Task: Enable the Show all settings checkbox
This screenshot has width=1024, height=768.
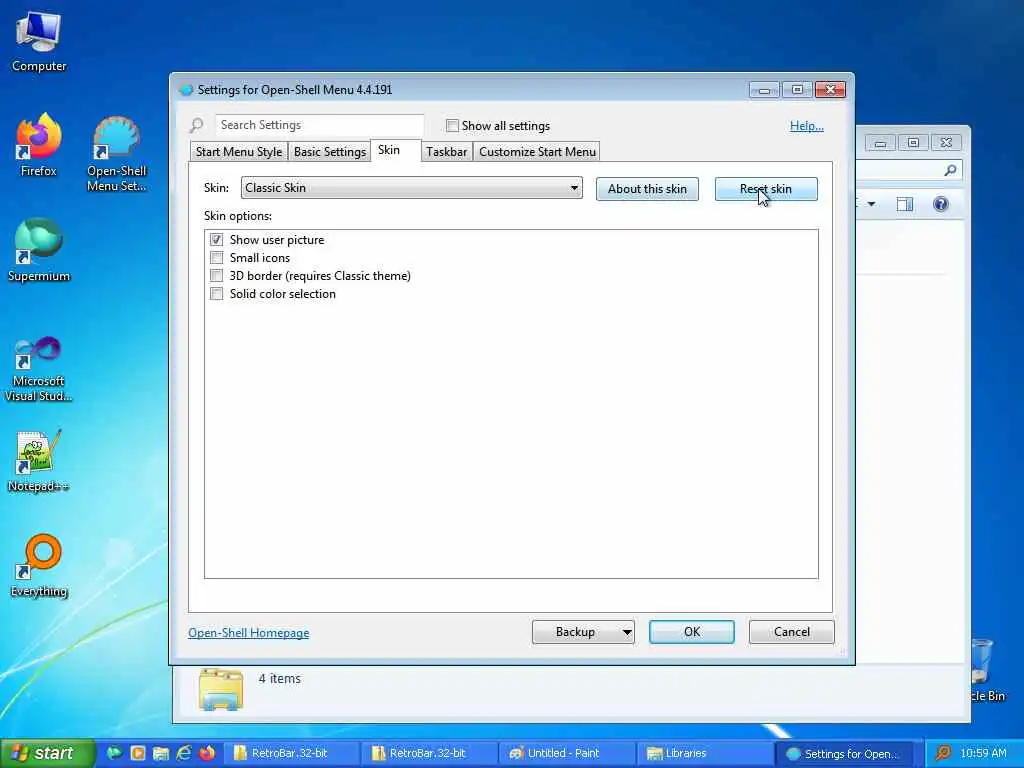Action: (452, 125)
